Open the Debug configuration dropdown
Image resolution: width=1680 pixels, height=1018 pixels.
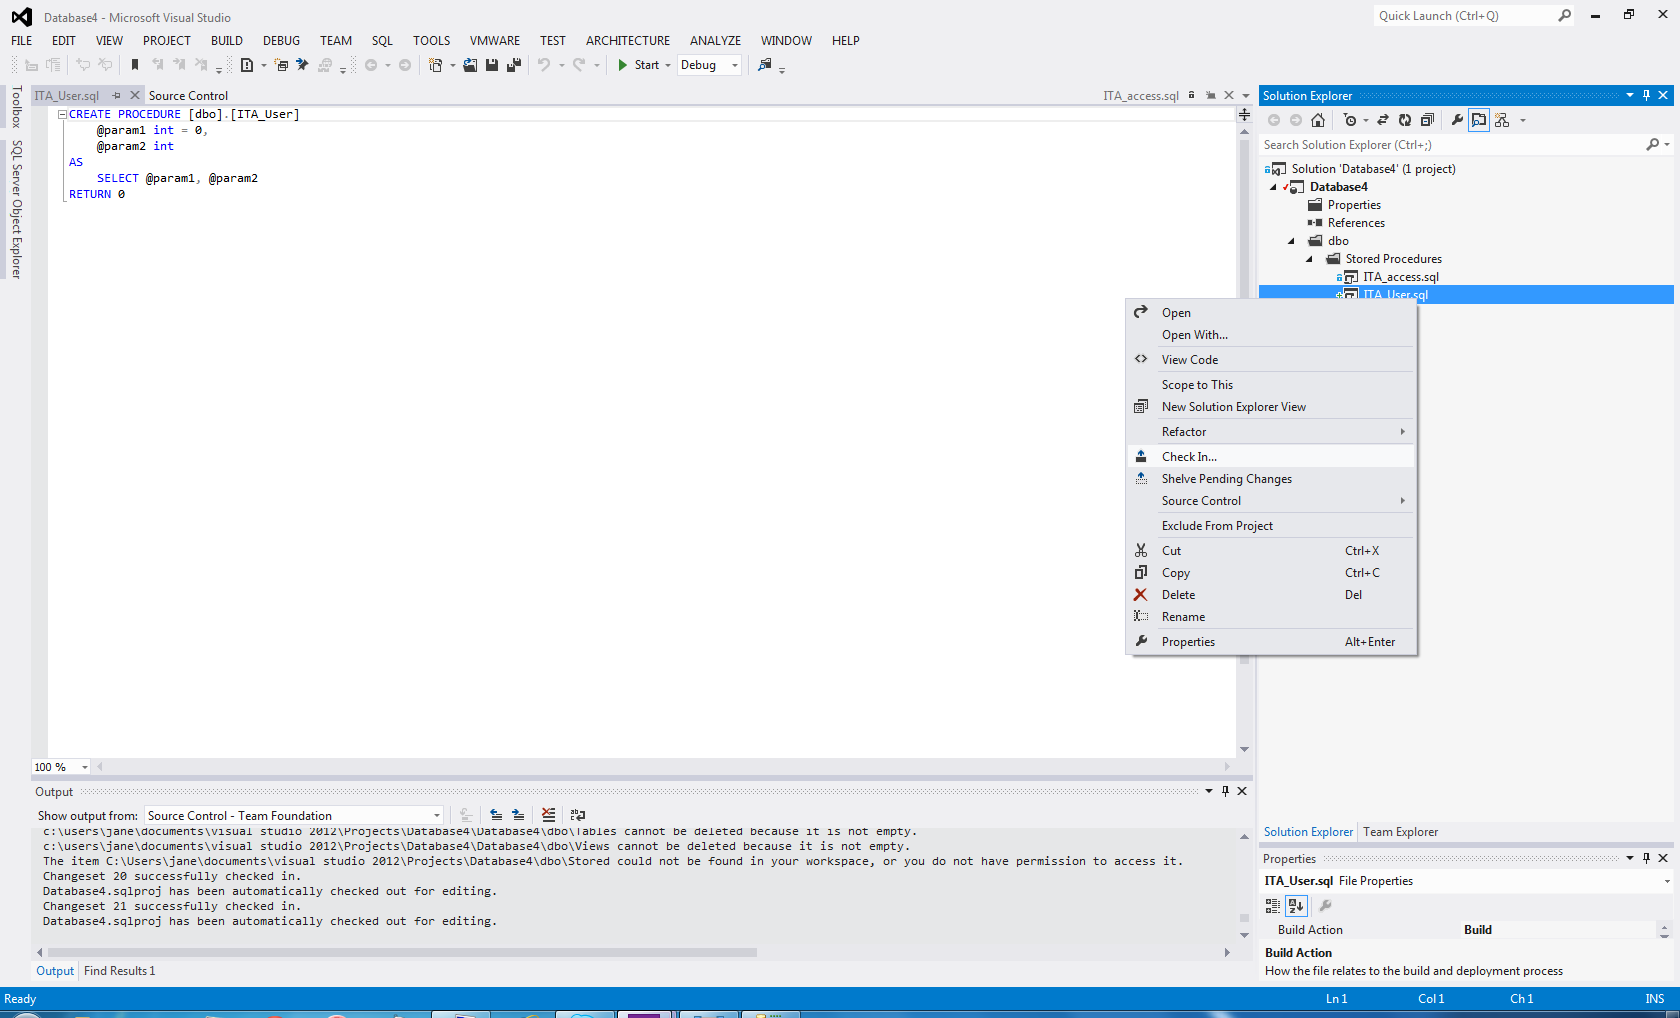click(734, 65)
